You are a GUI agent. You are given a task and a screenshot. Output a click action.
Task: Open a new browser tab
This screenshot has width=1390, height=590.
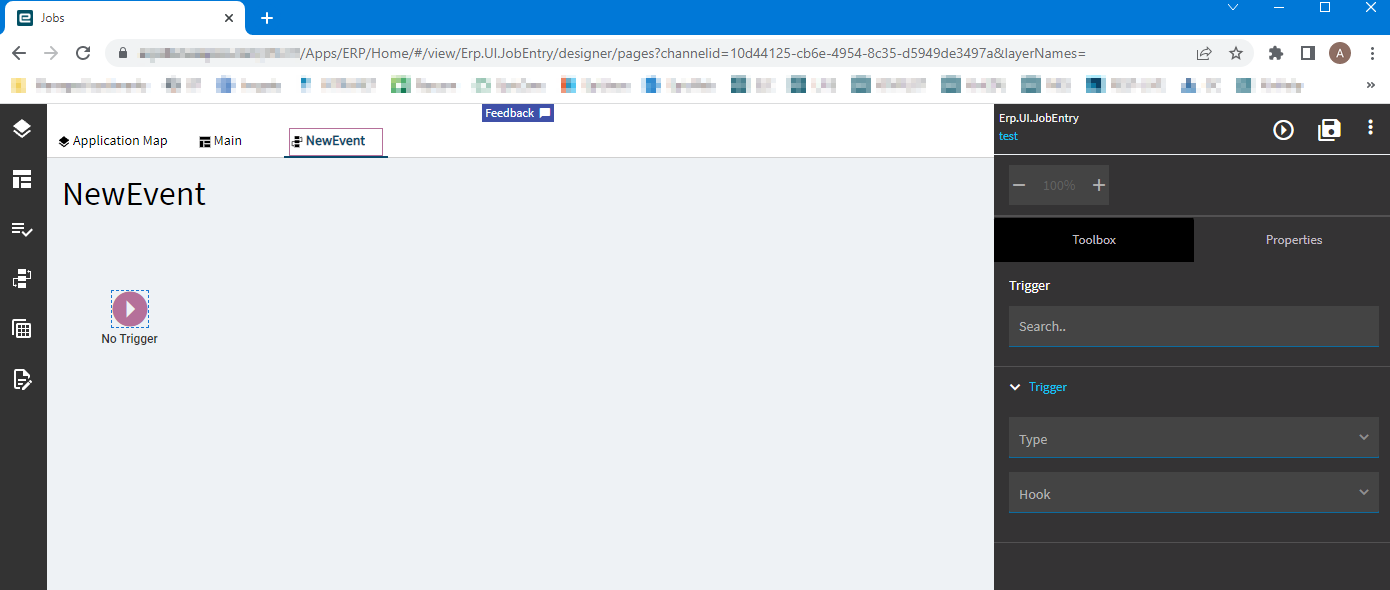pyautogui.click(x=267, y=18)
